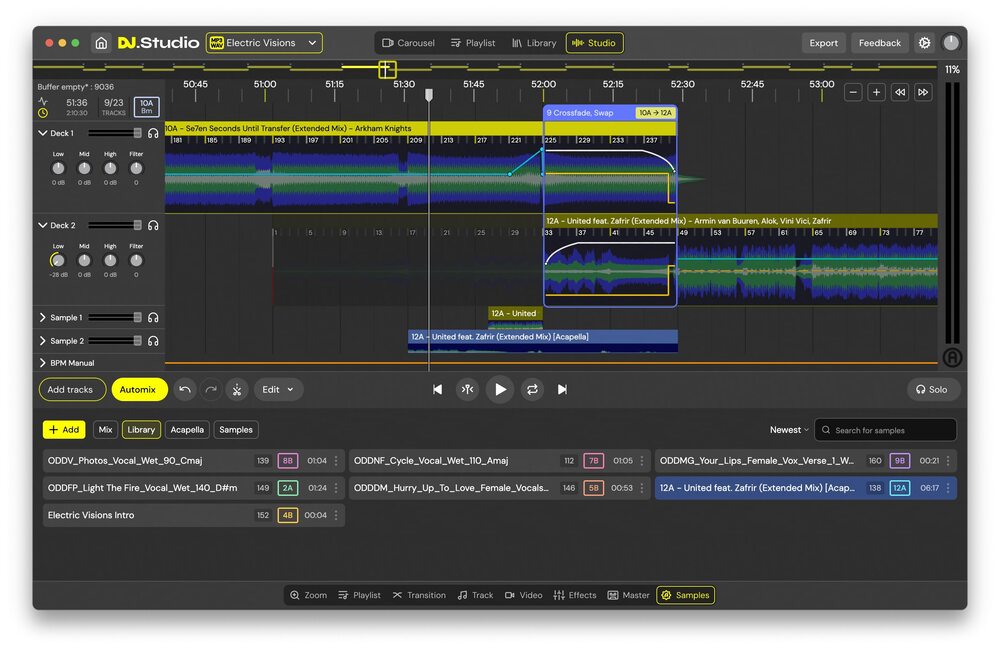Click the Automix button
The width and height of the screenshot is (1000, 649).
point(139,389)
